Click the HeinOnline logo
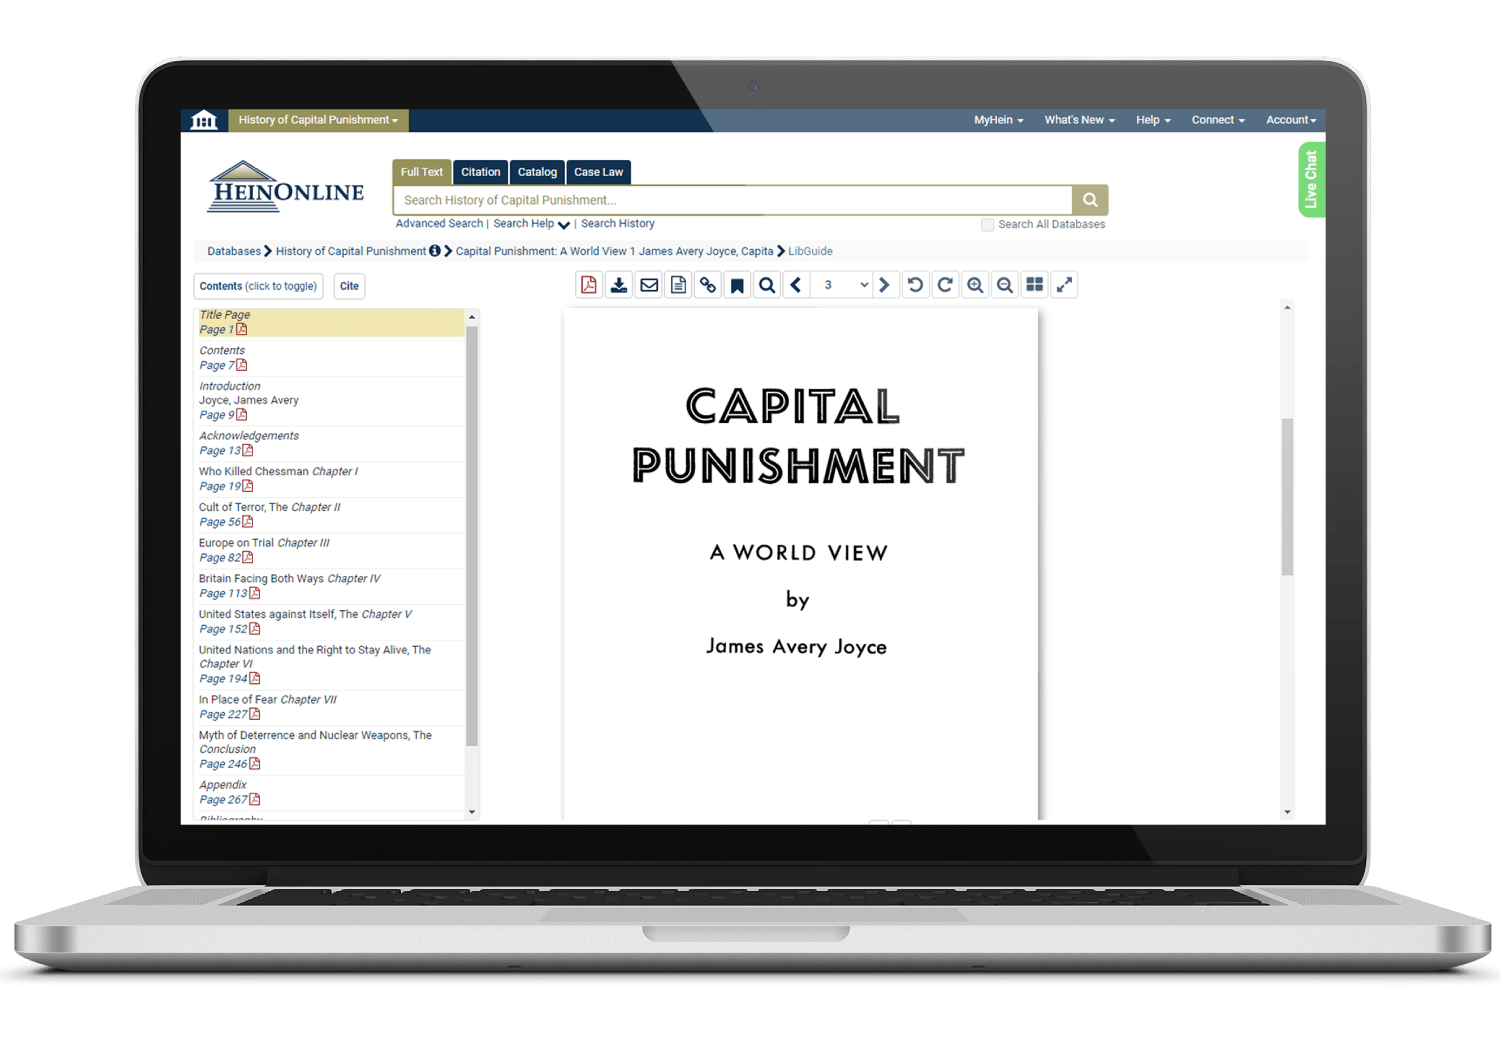Viewport: 1500px width, 1042px height. [x=286, y=187]
